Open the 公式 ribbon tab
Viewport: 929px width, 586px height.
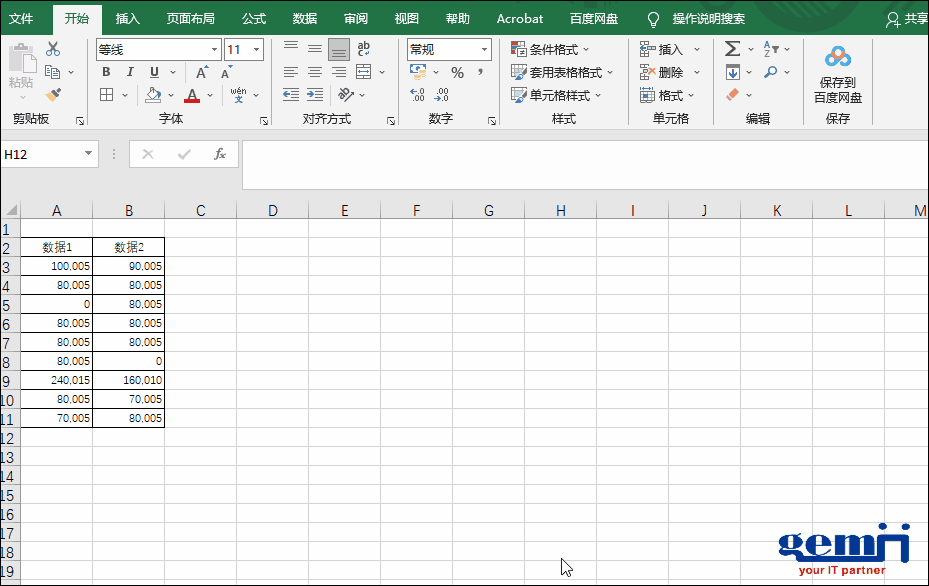point(254,19)
